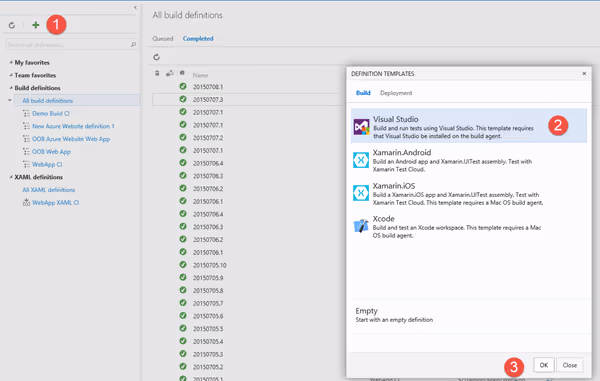The height and width of the screenshot is (381, 600).
Task: Open OOB Azure Website Web App definition
Action: (71, 139)
